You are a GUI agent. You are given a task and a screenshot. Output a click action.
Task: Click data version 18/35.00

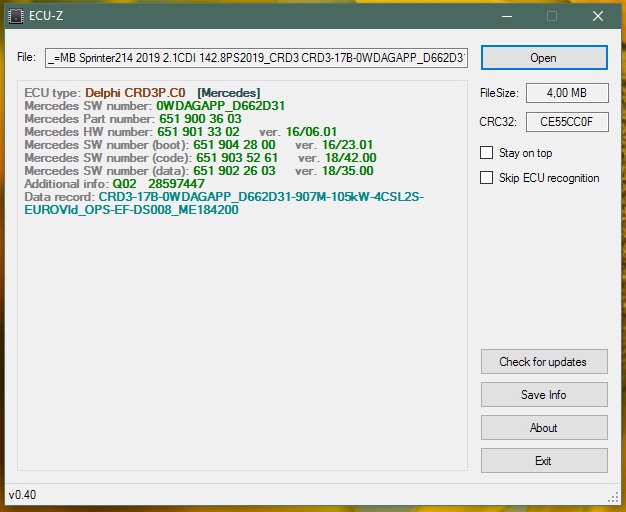tap(348, 171)
